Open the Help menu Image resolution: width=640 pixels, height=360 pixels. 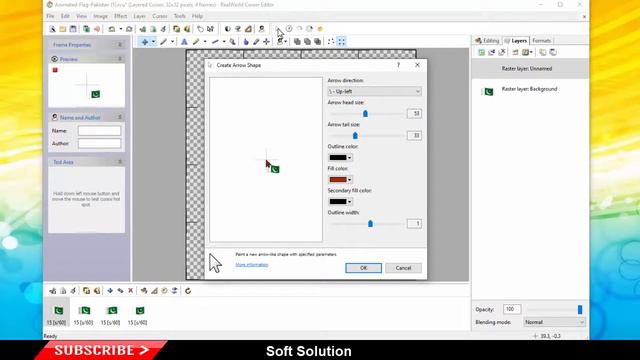197,16
